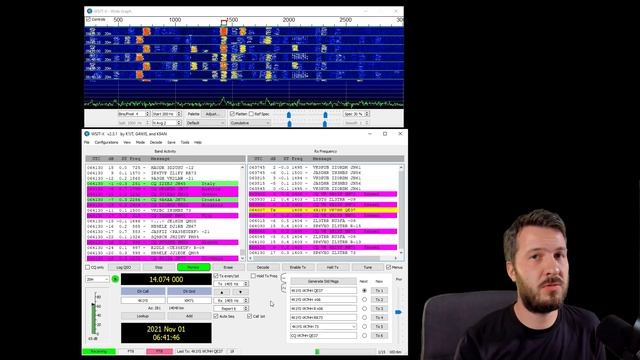Click the Spec 30% spinner arrows
Image resolution: width=640 pixels, height=360 pixels.
click(x=367, y=114)
